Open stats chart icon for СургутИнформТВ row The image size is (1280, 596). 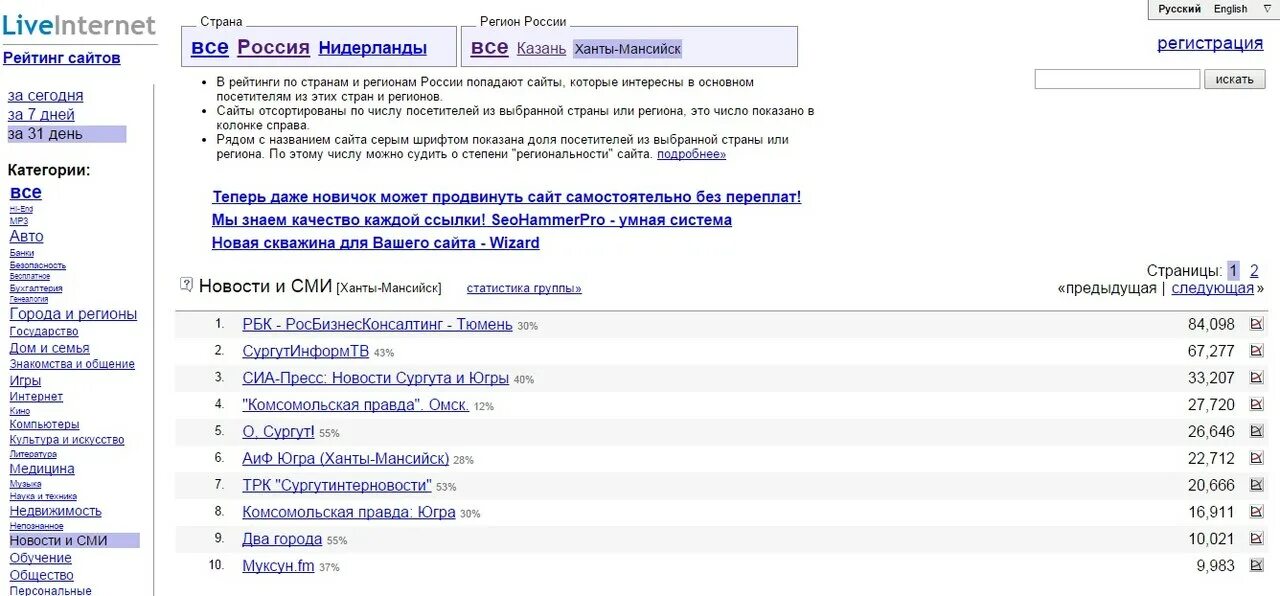click(x=1257, y=351)
